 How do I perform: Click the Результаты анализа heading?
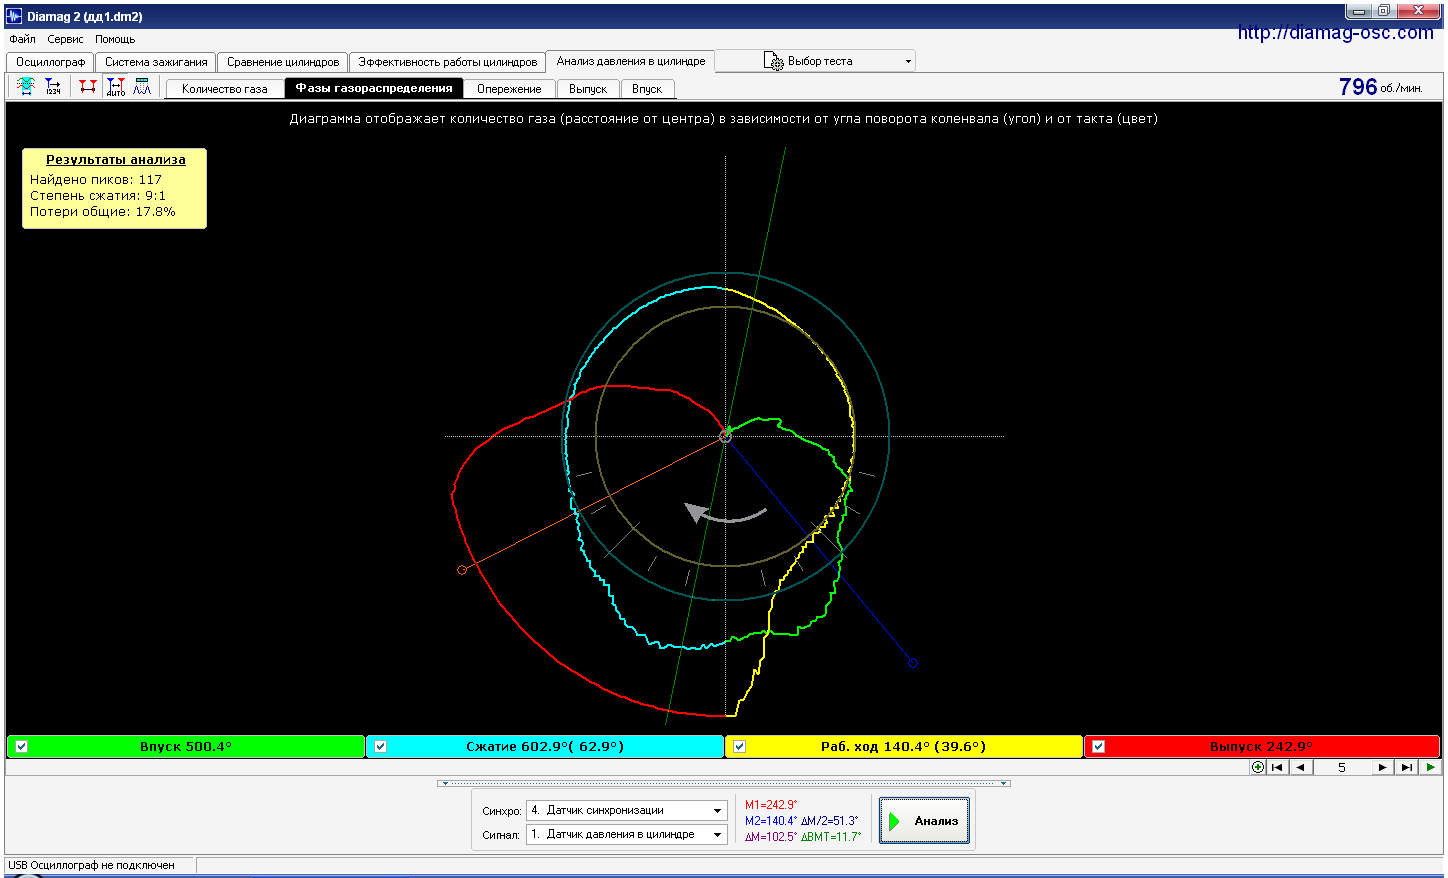tap(116, 160)
